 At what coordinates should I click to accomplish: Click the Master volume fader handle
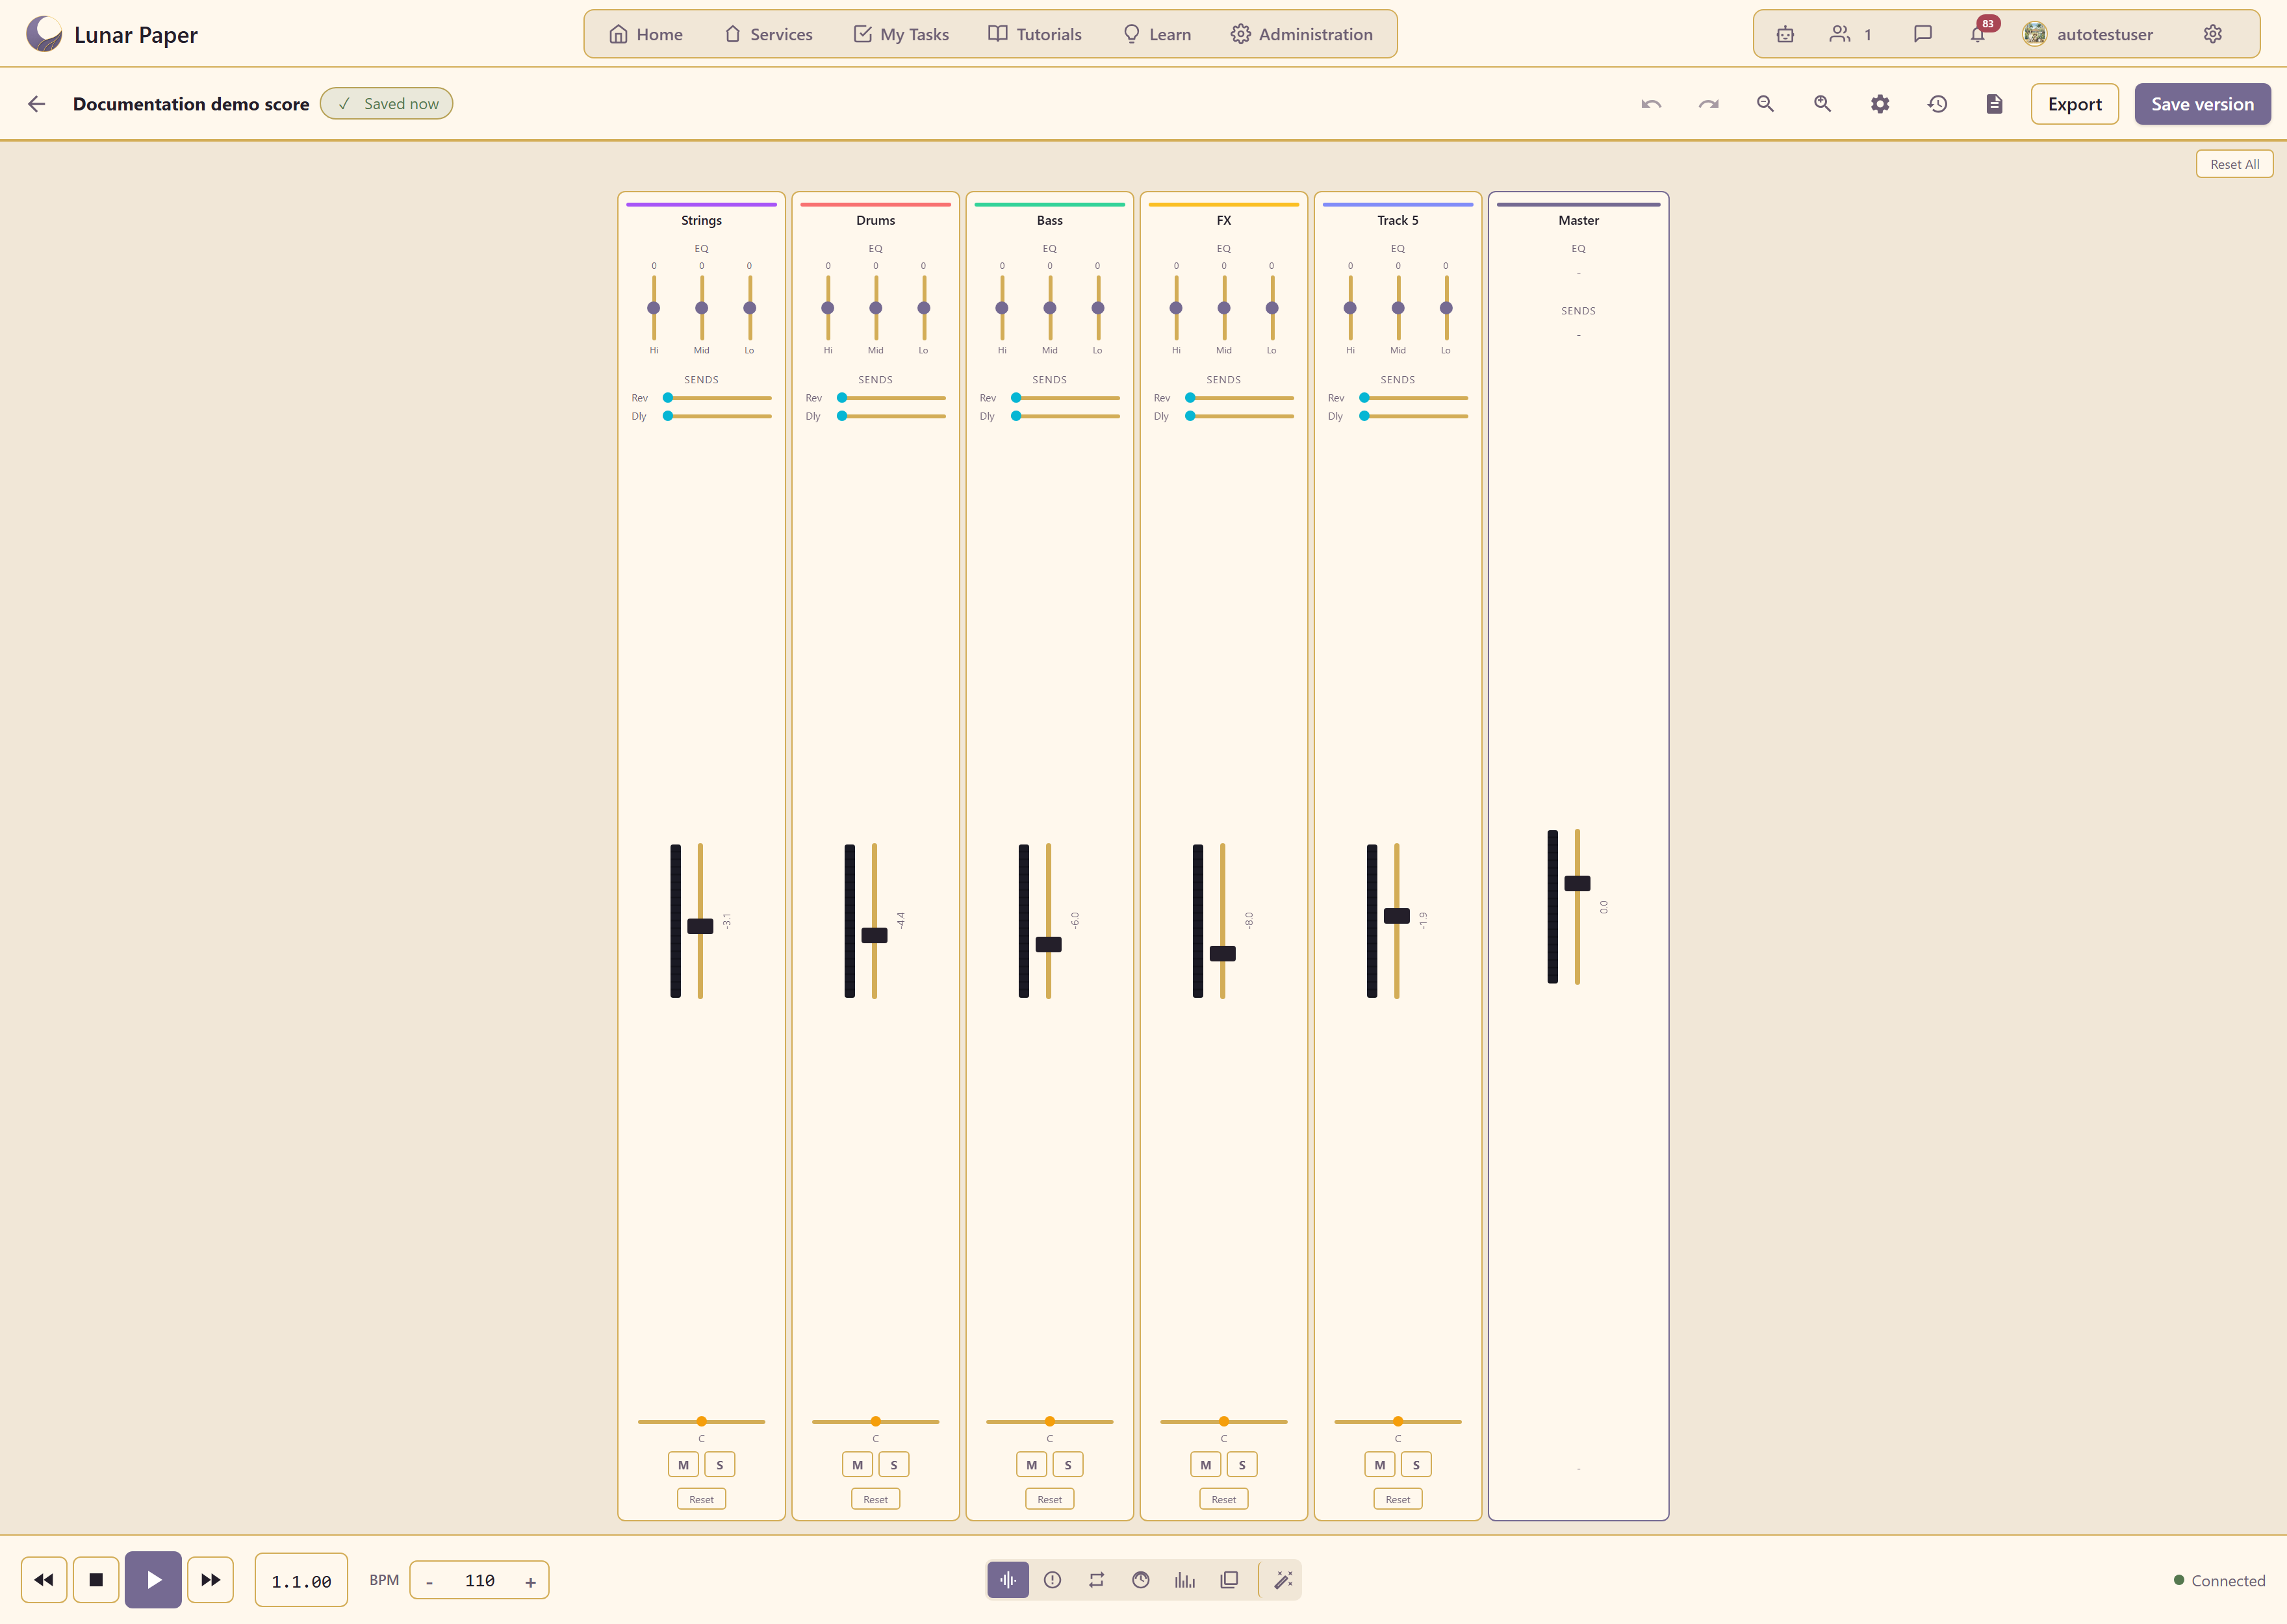tap(1577, 883)
